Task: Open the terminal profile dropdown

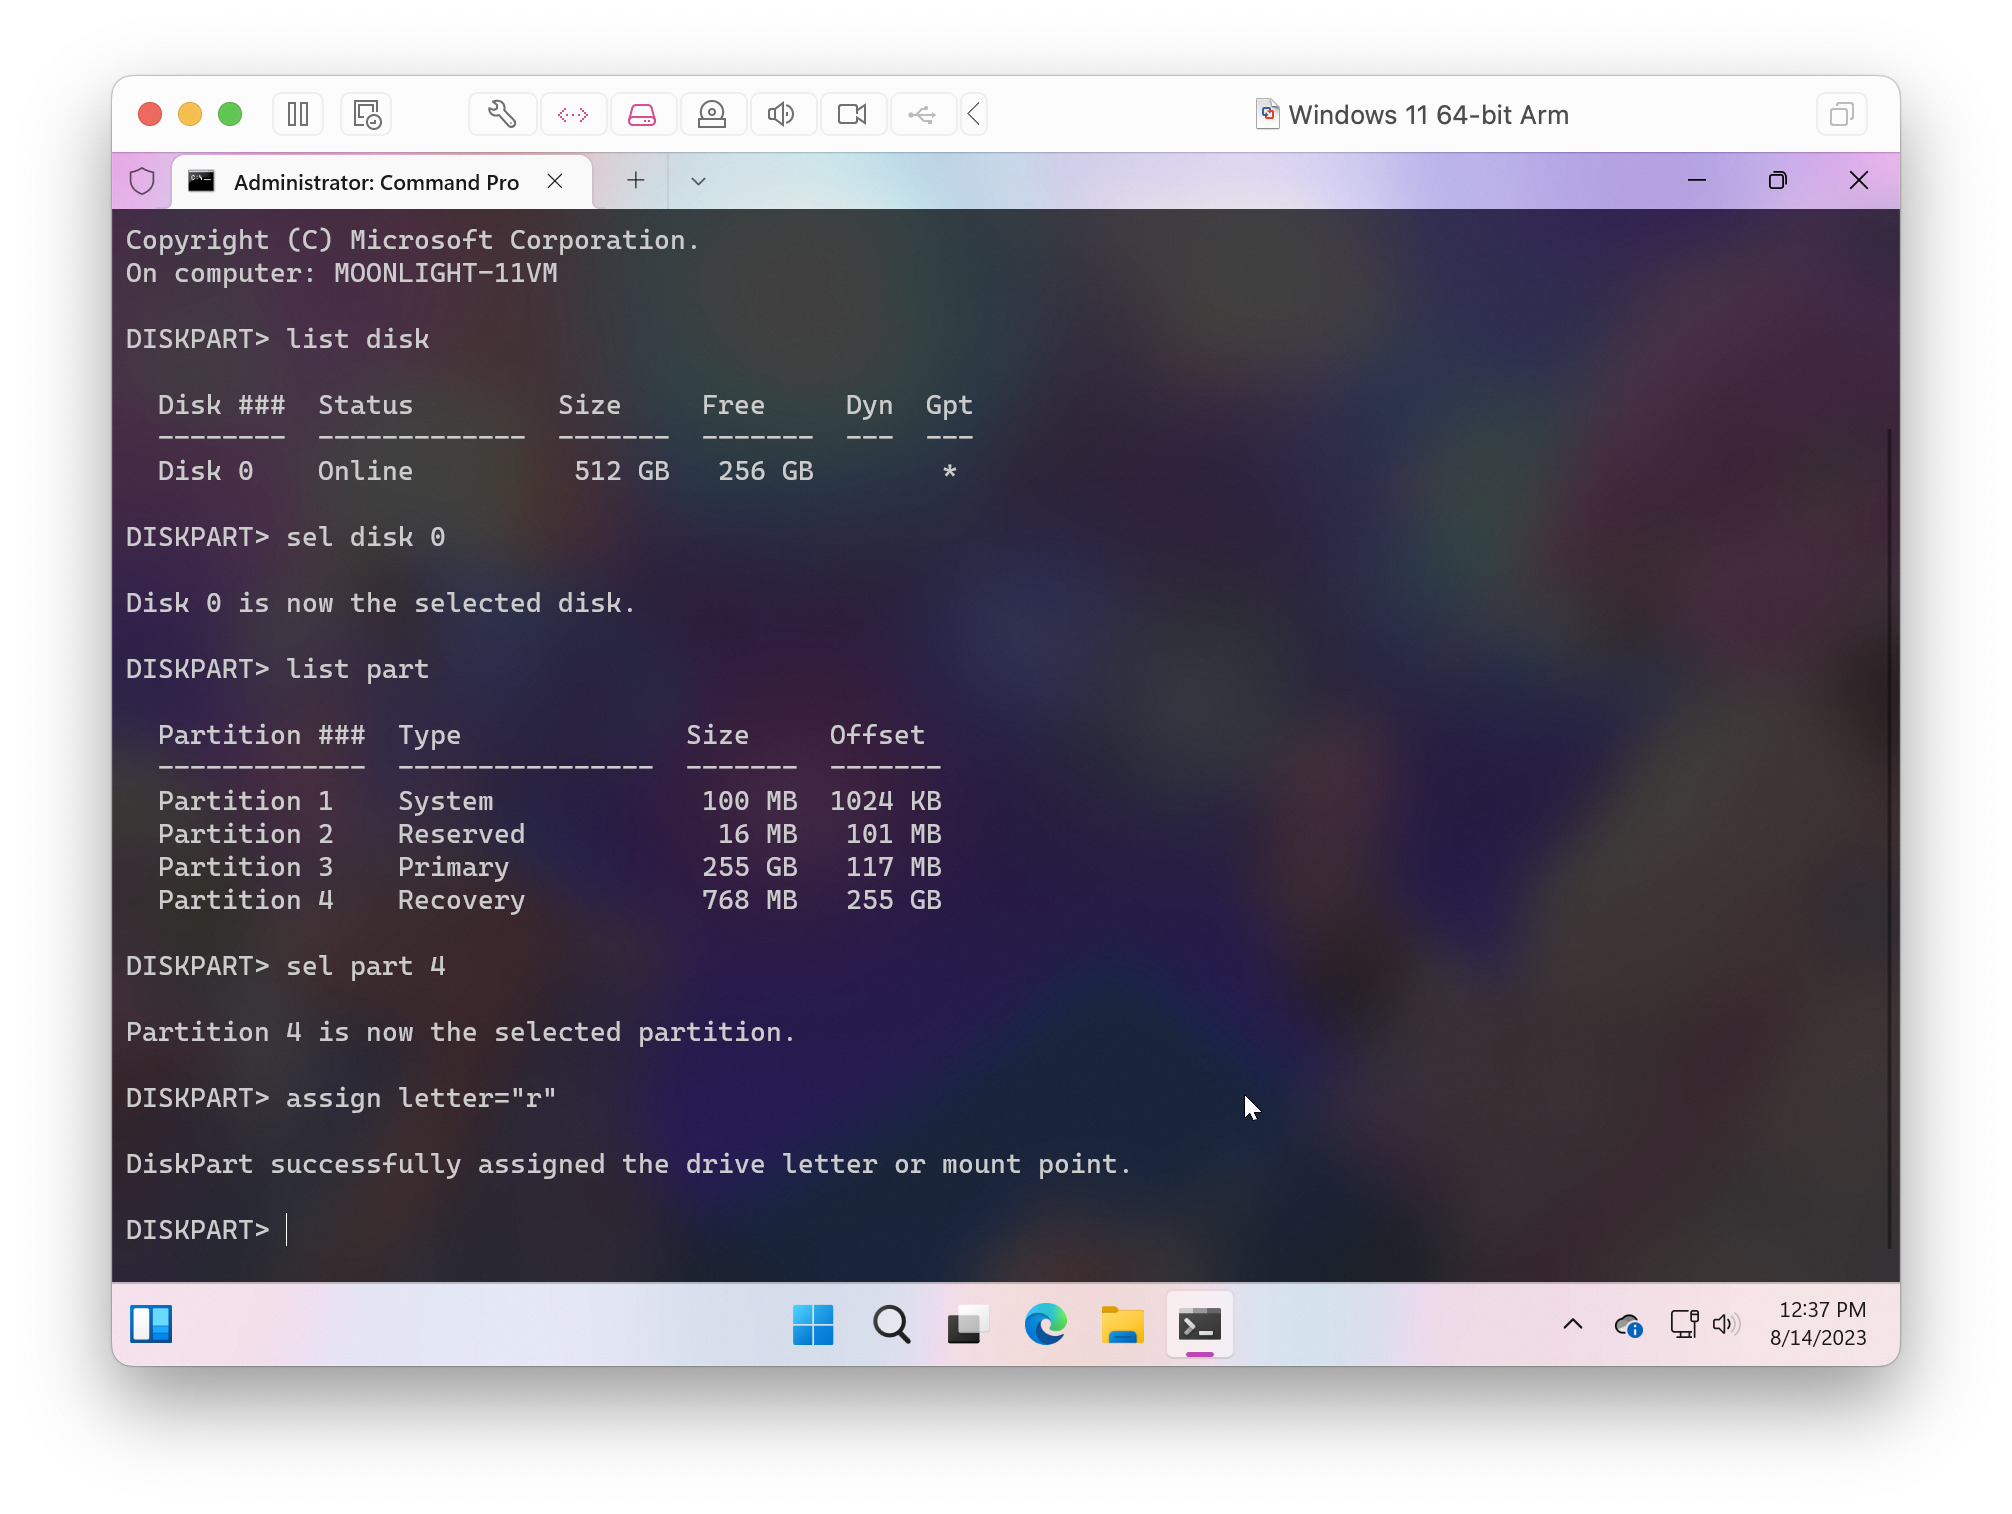Action: pyautogui.click(x=698, y=181)
